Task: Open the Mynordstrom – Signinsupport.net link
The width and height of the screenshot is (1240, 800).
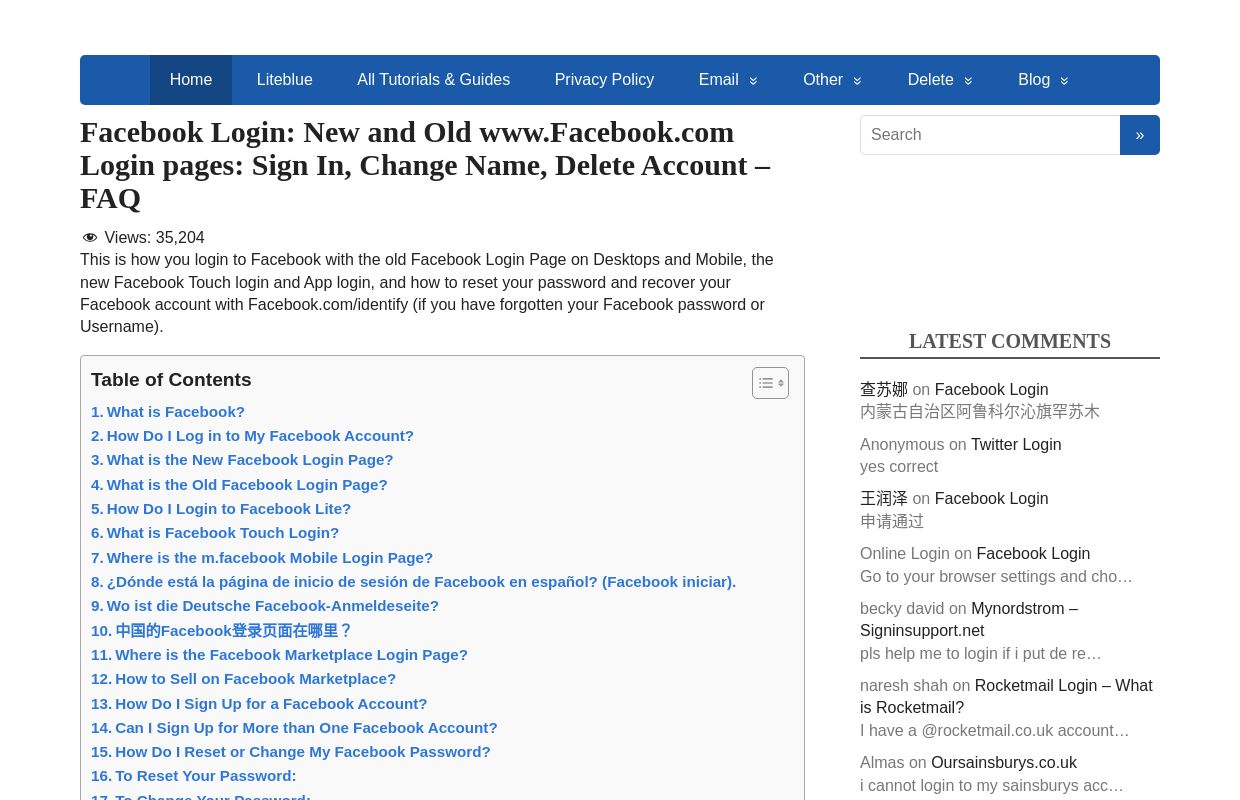Action: click(969, 620)
